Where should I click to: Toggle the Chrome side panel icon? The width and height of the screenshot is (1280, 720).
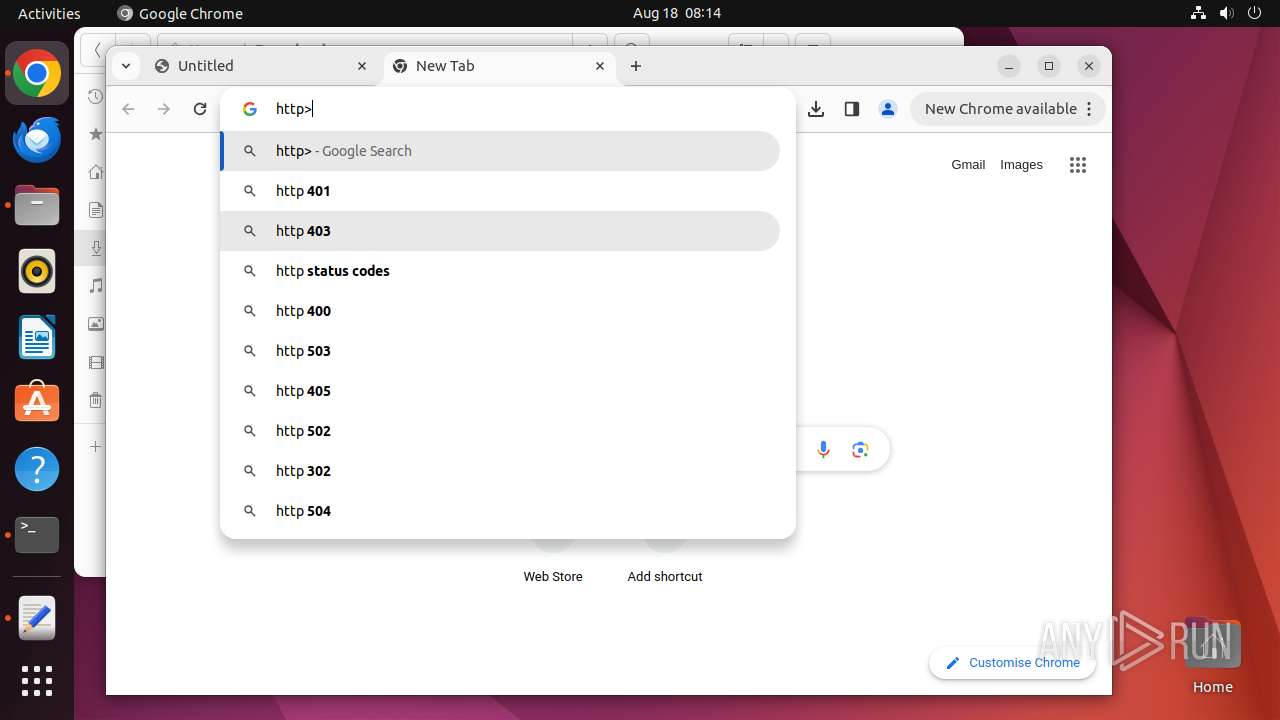coord(852,109)
